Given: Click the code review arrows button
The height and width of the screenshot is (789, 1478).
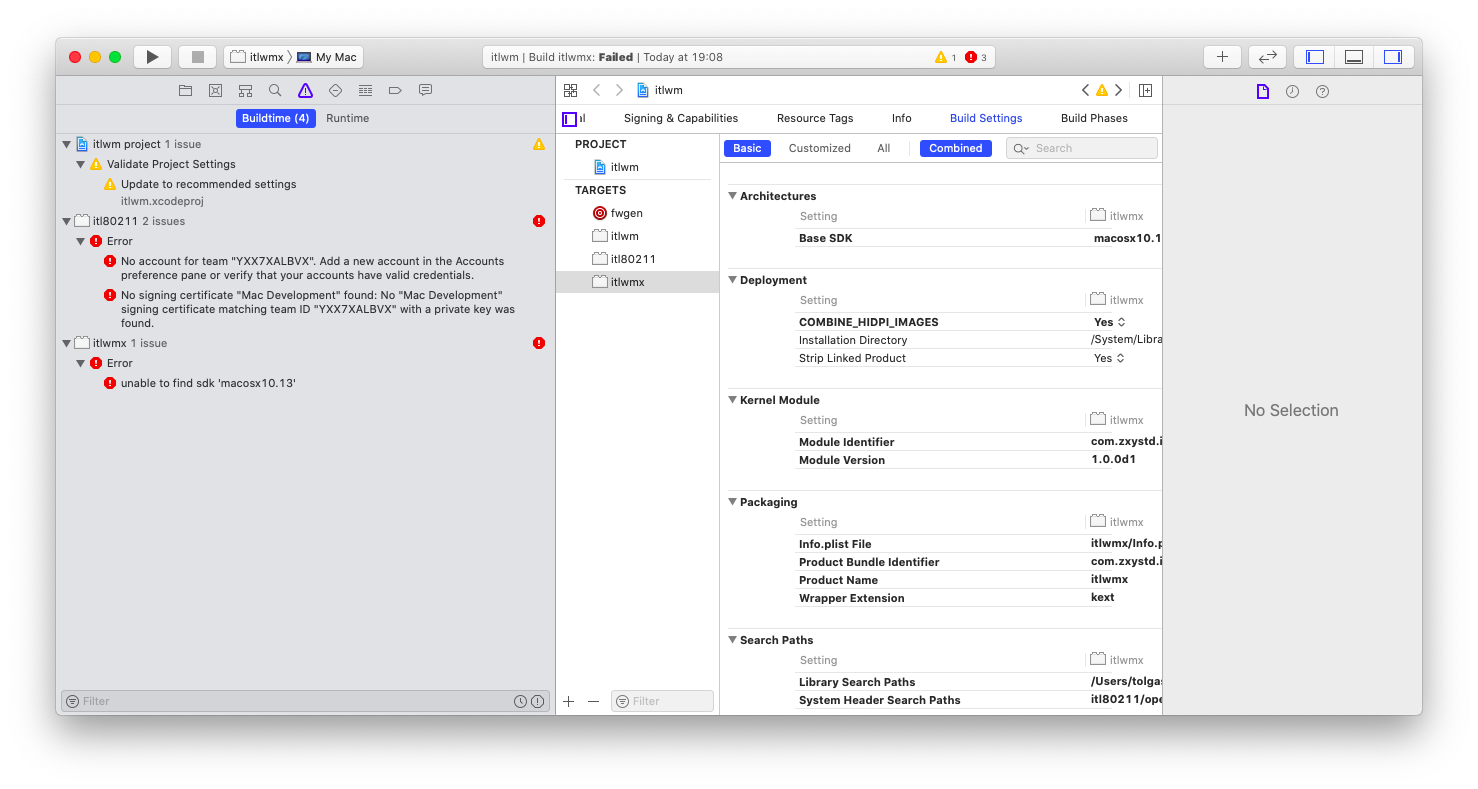Looking at the screenshot, I should pos(1267,57).
